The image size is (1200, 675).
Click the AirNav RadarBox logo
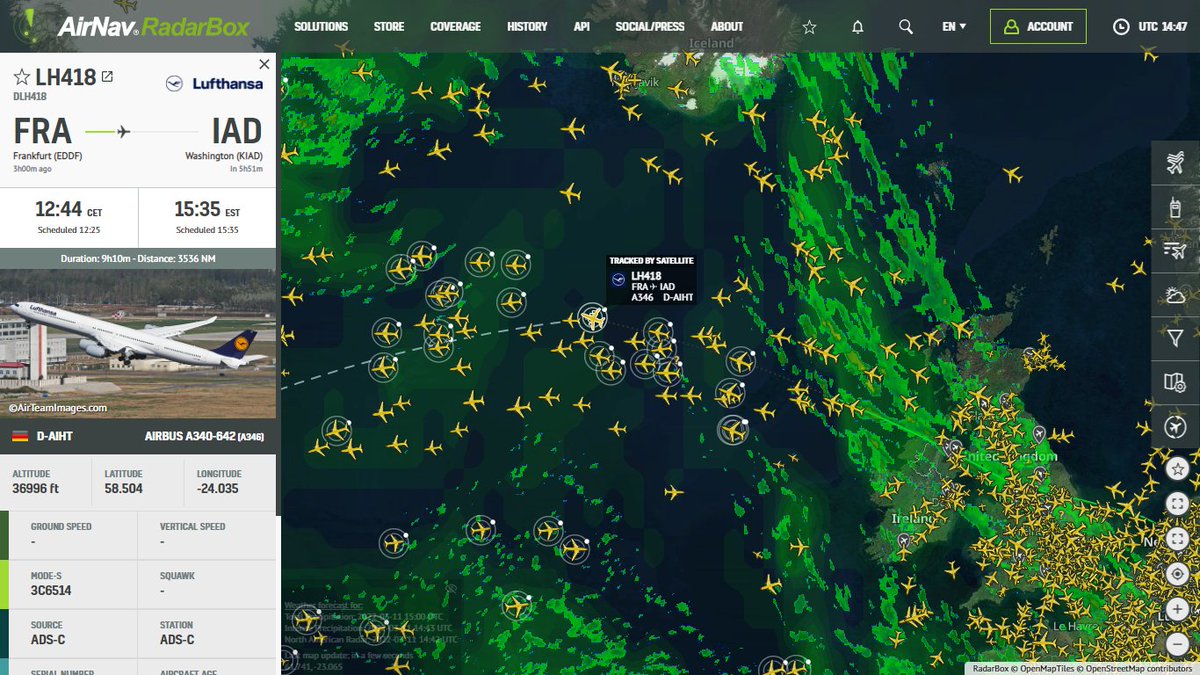click(x=134, y=25)
